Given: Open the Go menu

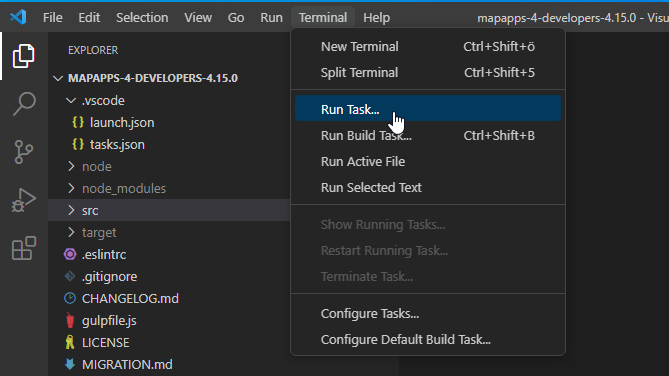Looking at the screenshot, I should [x=236, y=17].
